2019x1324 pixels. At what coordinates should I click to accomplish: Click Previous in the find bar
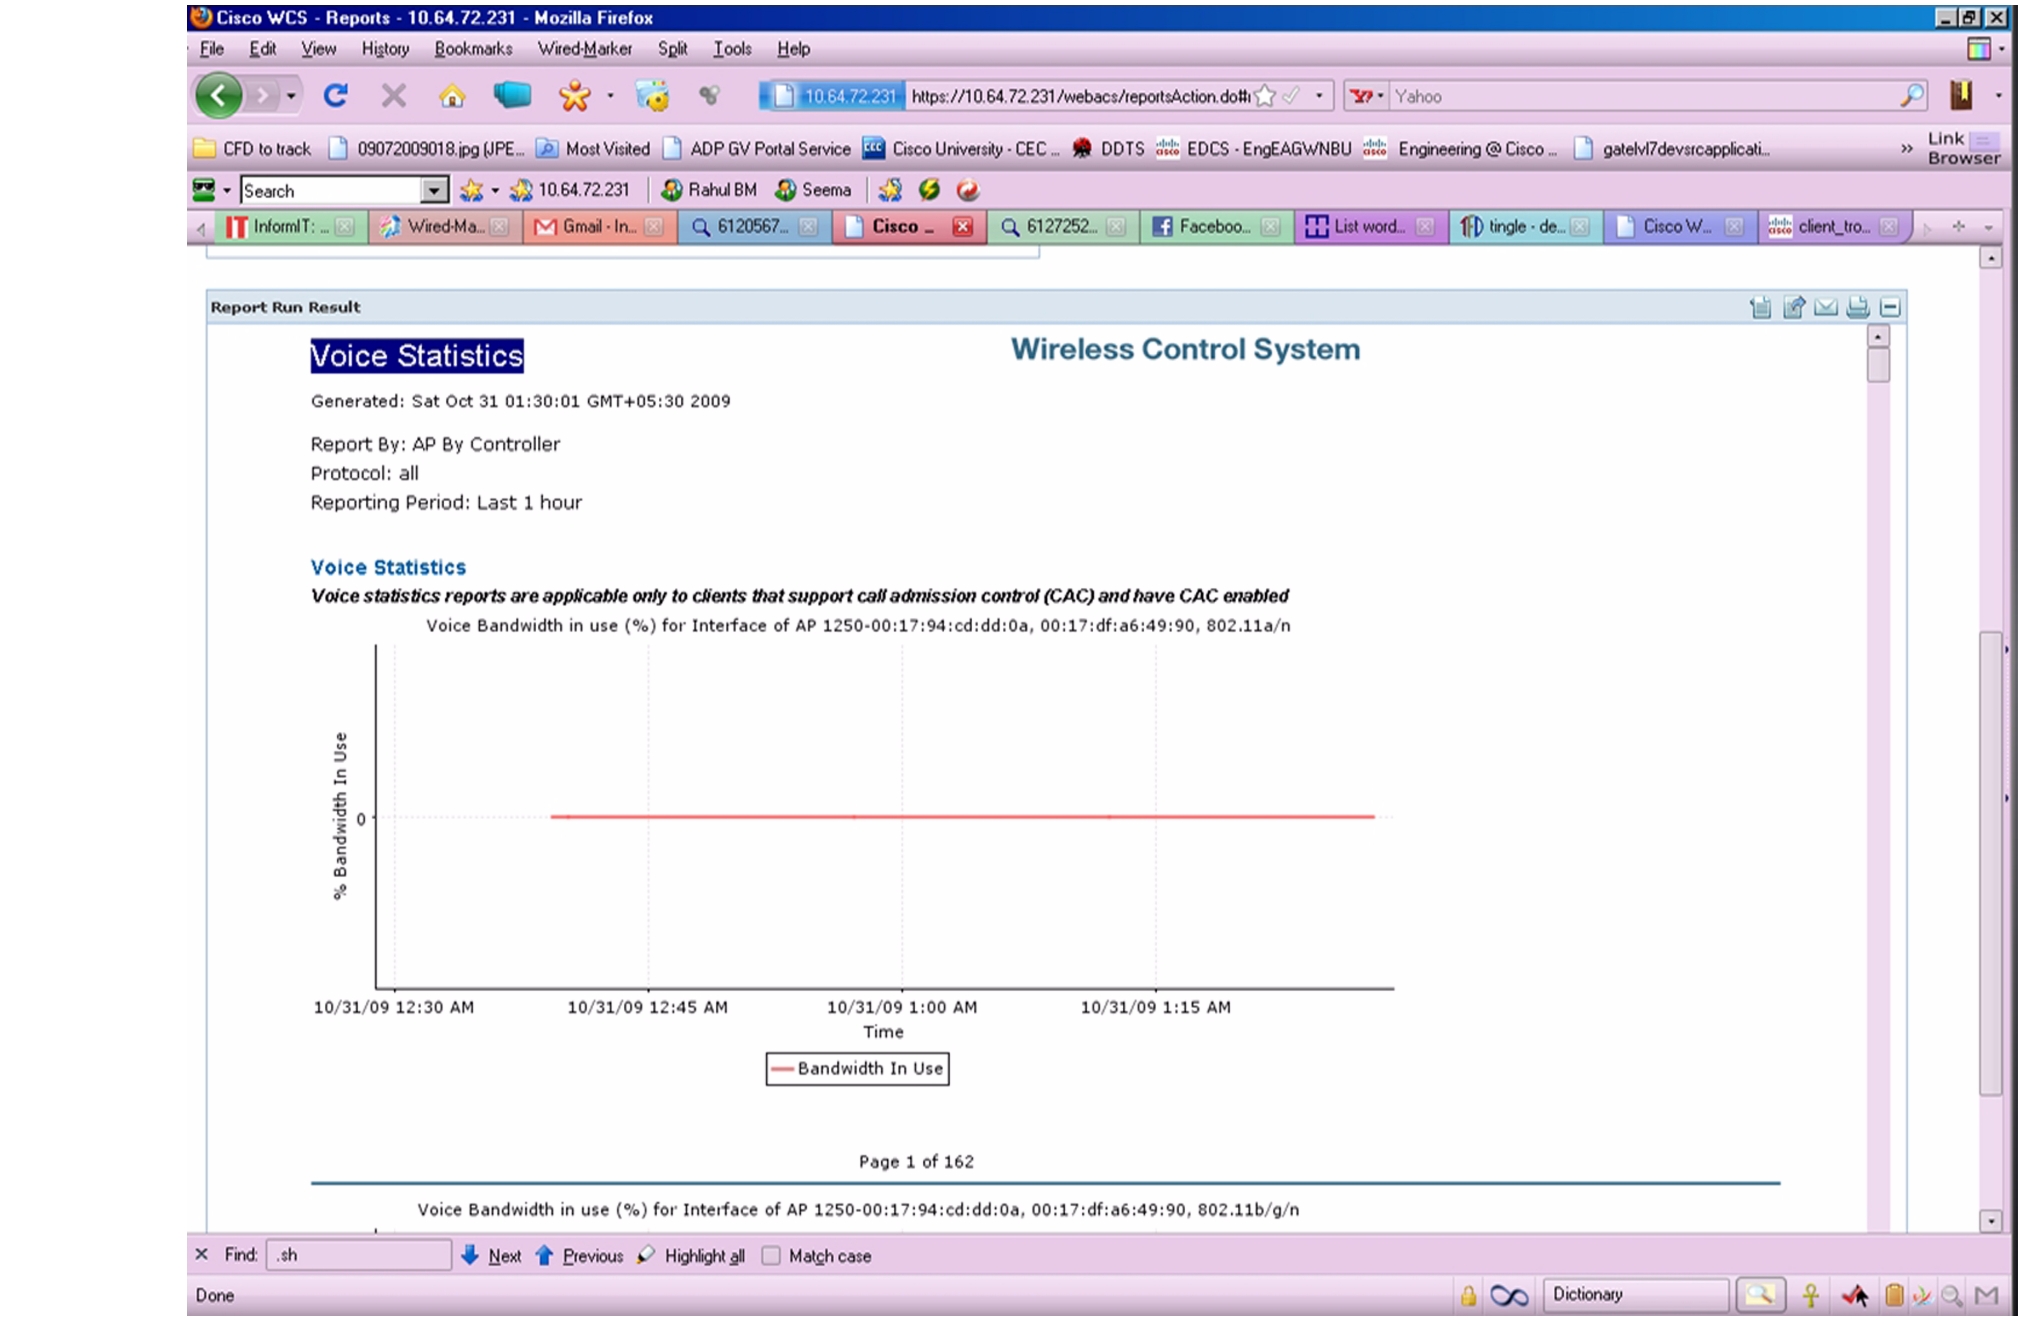point(579,1255)
